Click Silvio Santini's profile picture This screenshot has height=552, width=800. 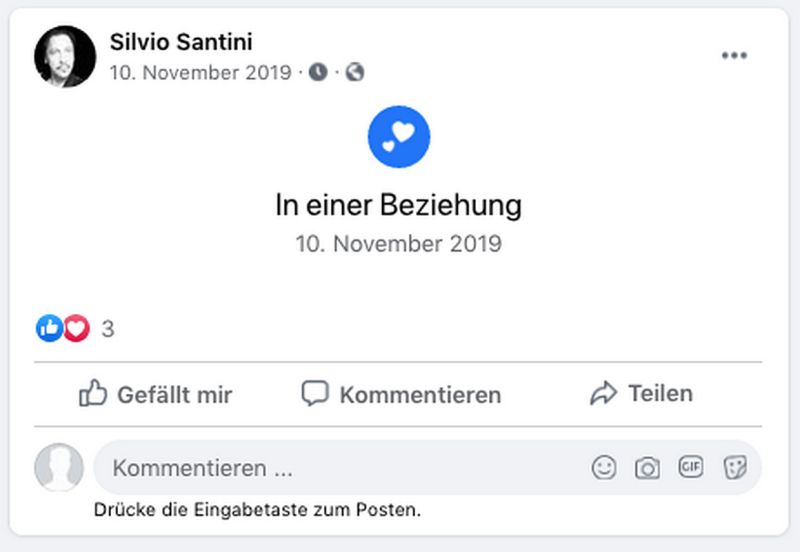coord(65,56)
